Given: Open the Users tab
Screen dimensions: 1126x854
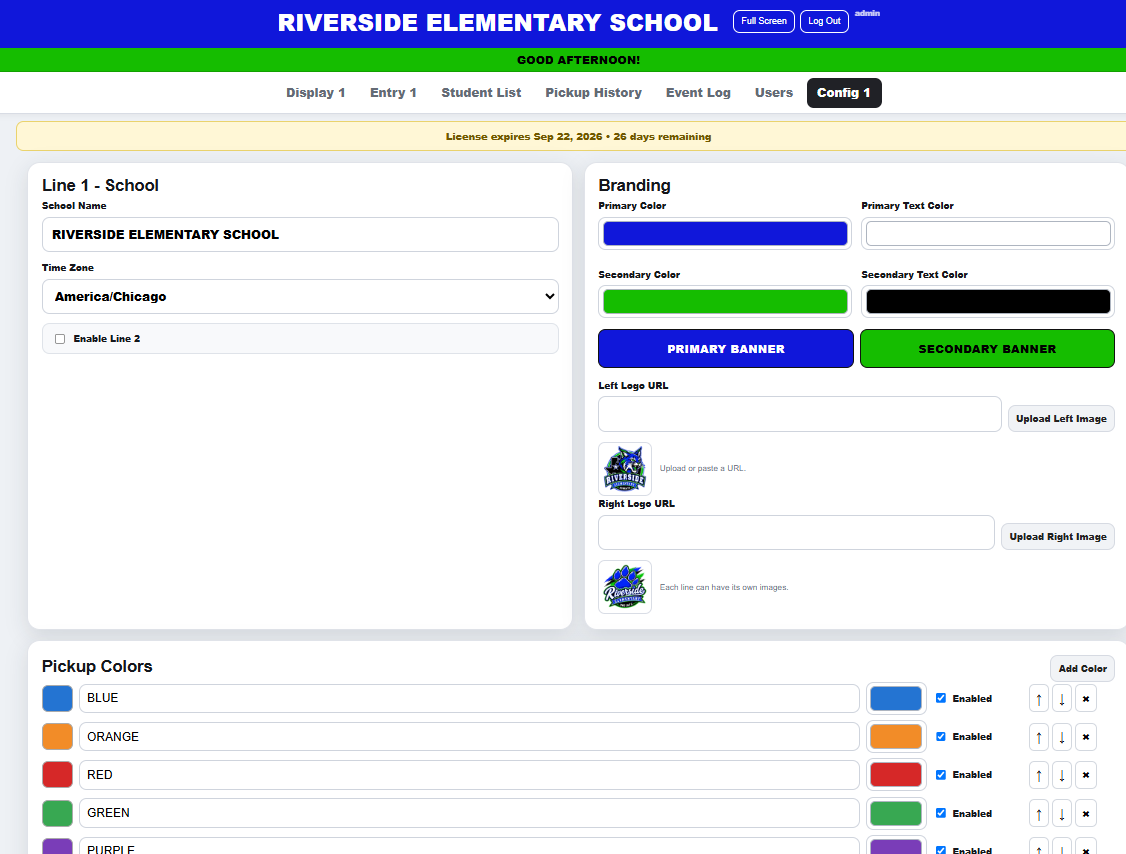Looking at the screenshot, I should [x=773, y=93].
